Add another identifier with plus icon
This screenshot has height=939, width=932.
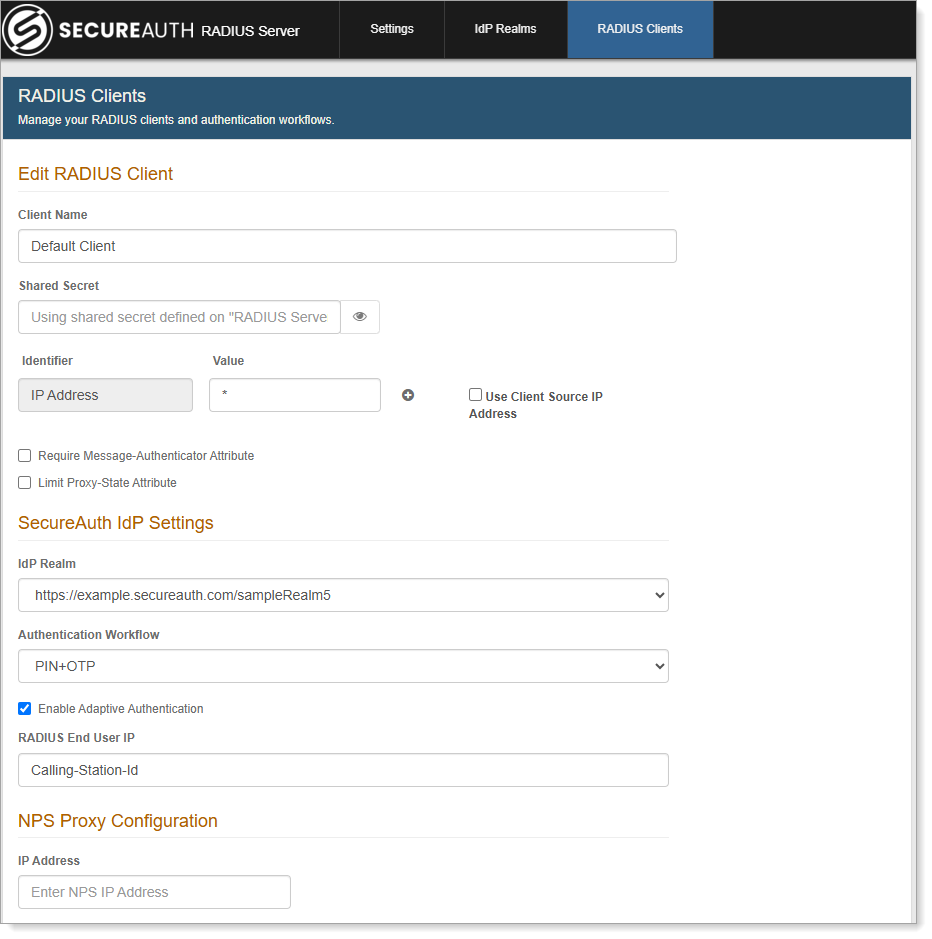click(408, 395)
